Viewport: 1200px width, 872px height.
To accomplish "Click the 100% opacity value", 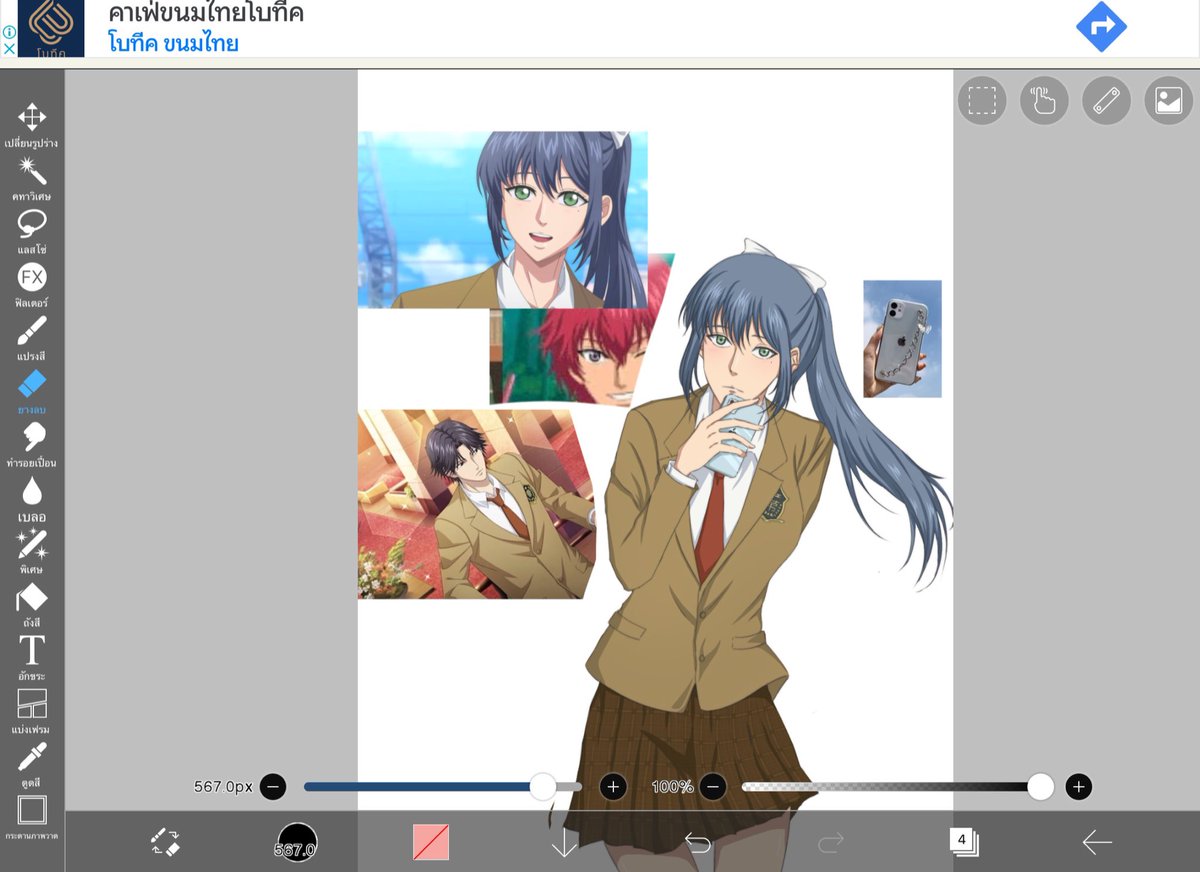I will tap(672, 787).
